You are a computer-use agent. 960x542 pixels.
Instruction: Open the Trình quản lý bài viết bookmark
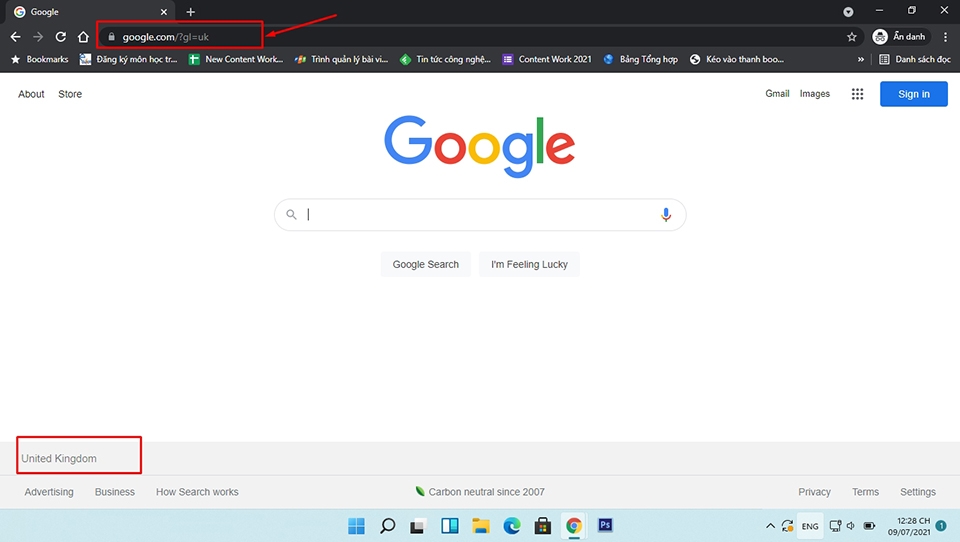(x=341, y=59)
